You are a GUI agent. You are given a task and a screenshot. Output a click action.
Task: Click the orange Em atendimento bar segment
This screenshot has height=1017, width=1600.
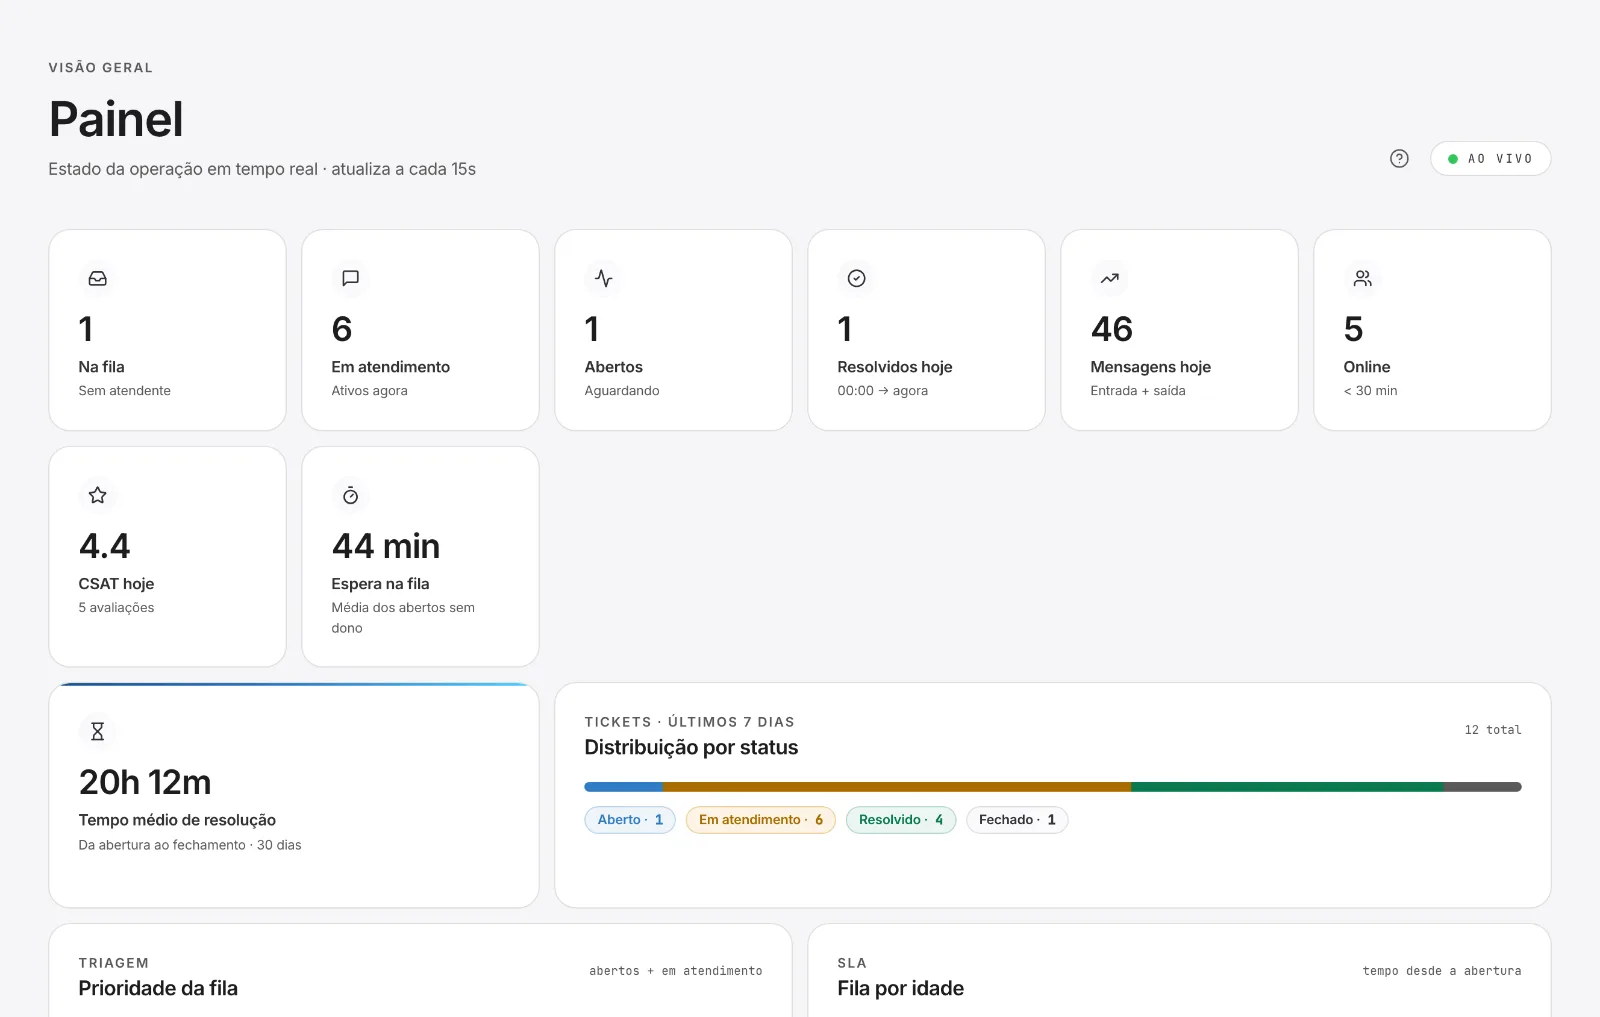897,787
